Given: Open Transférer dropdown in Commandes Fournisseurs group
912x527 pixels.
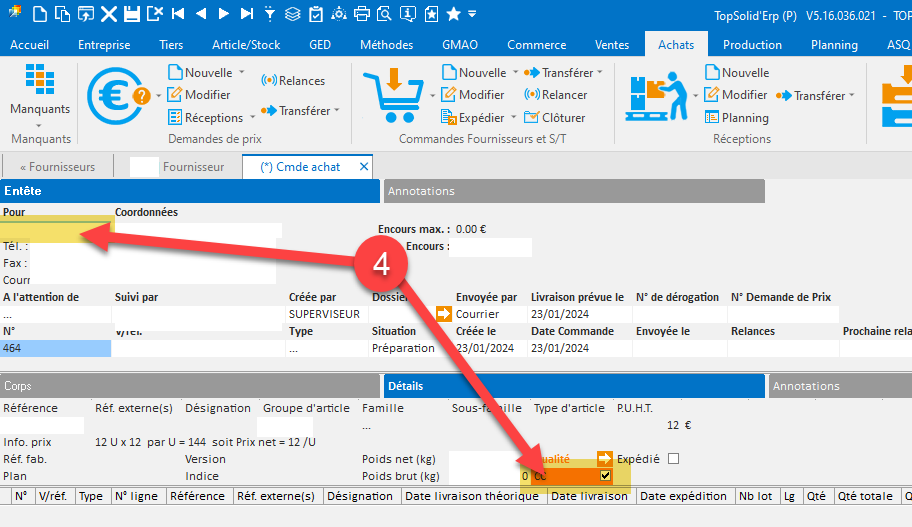Looking at the screenshot, I should tap(600, 72).
